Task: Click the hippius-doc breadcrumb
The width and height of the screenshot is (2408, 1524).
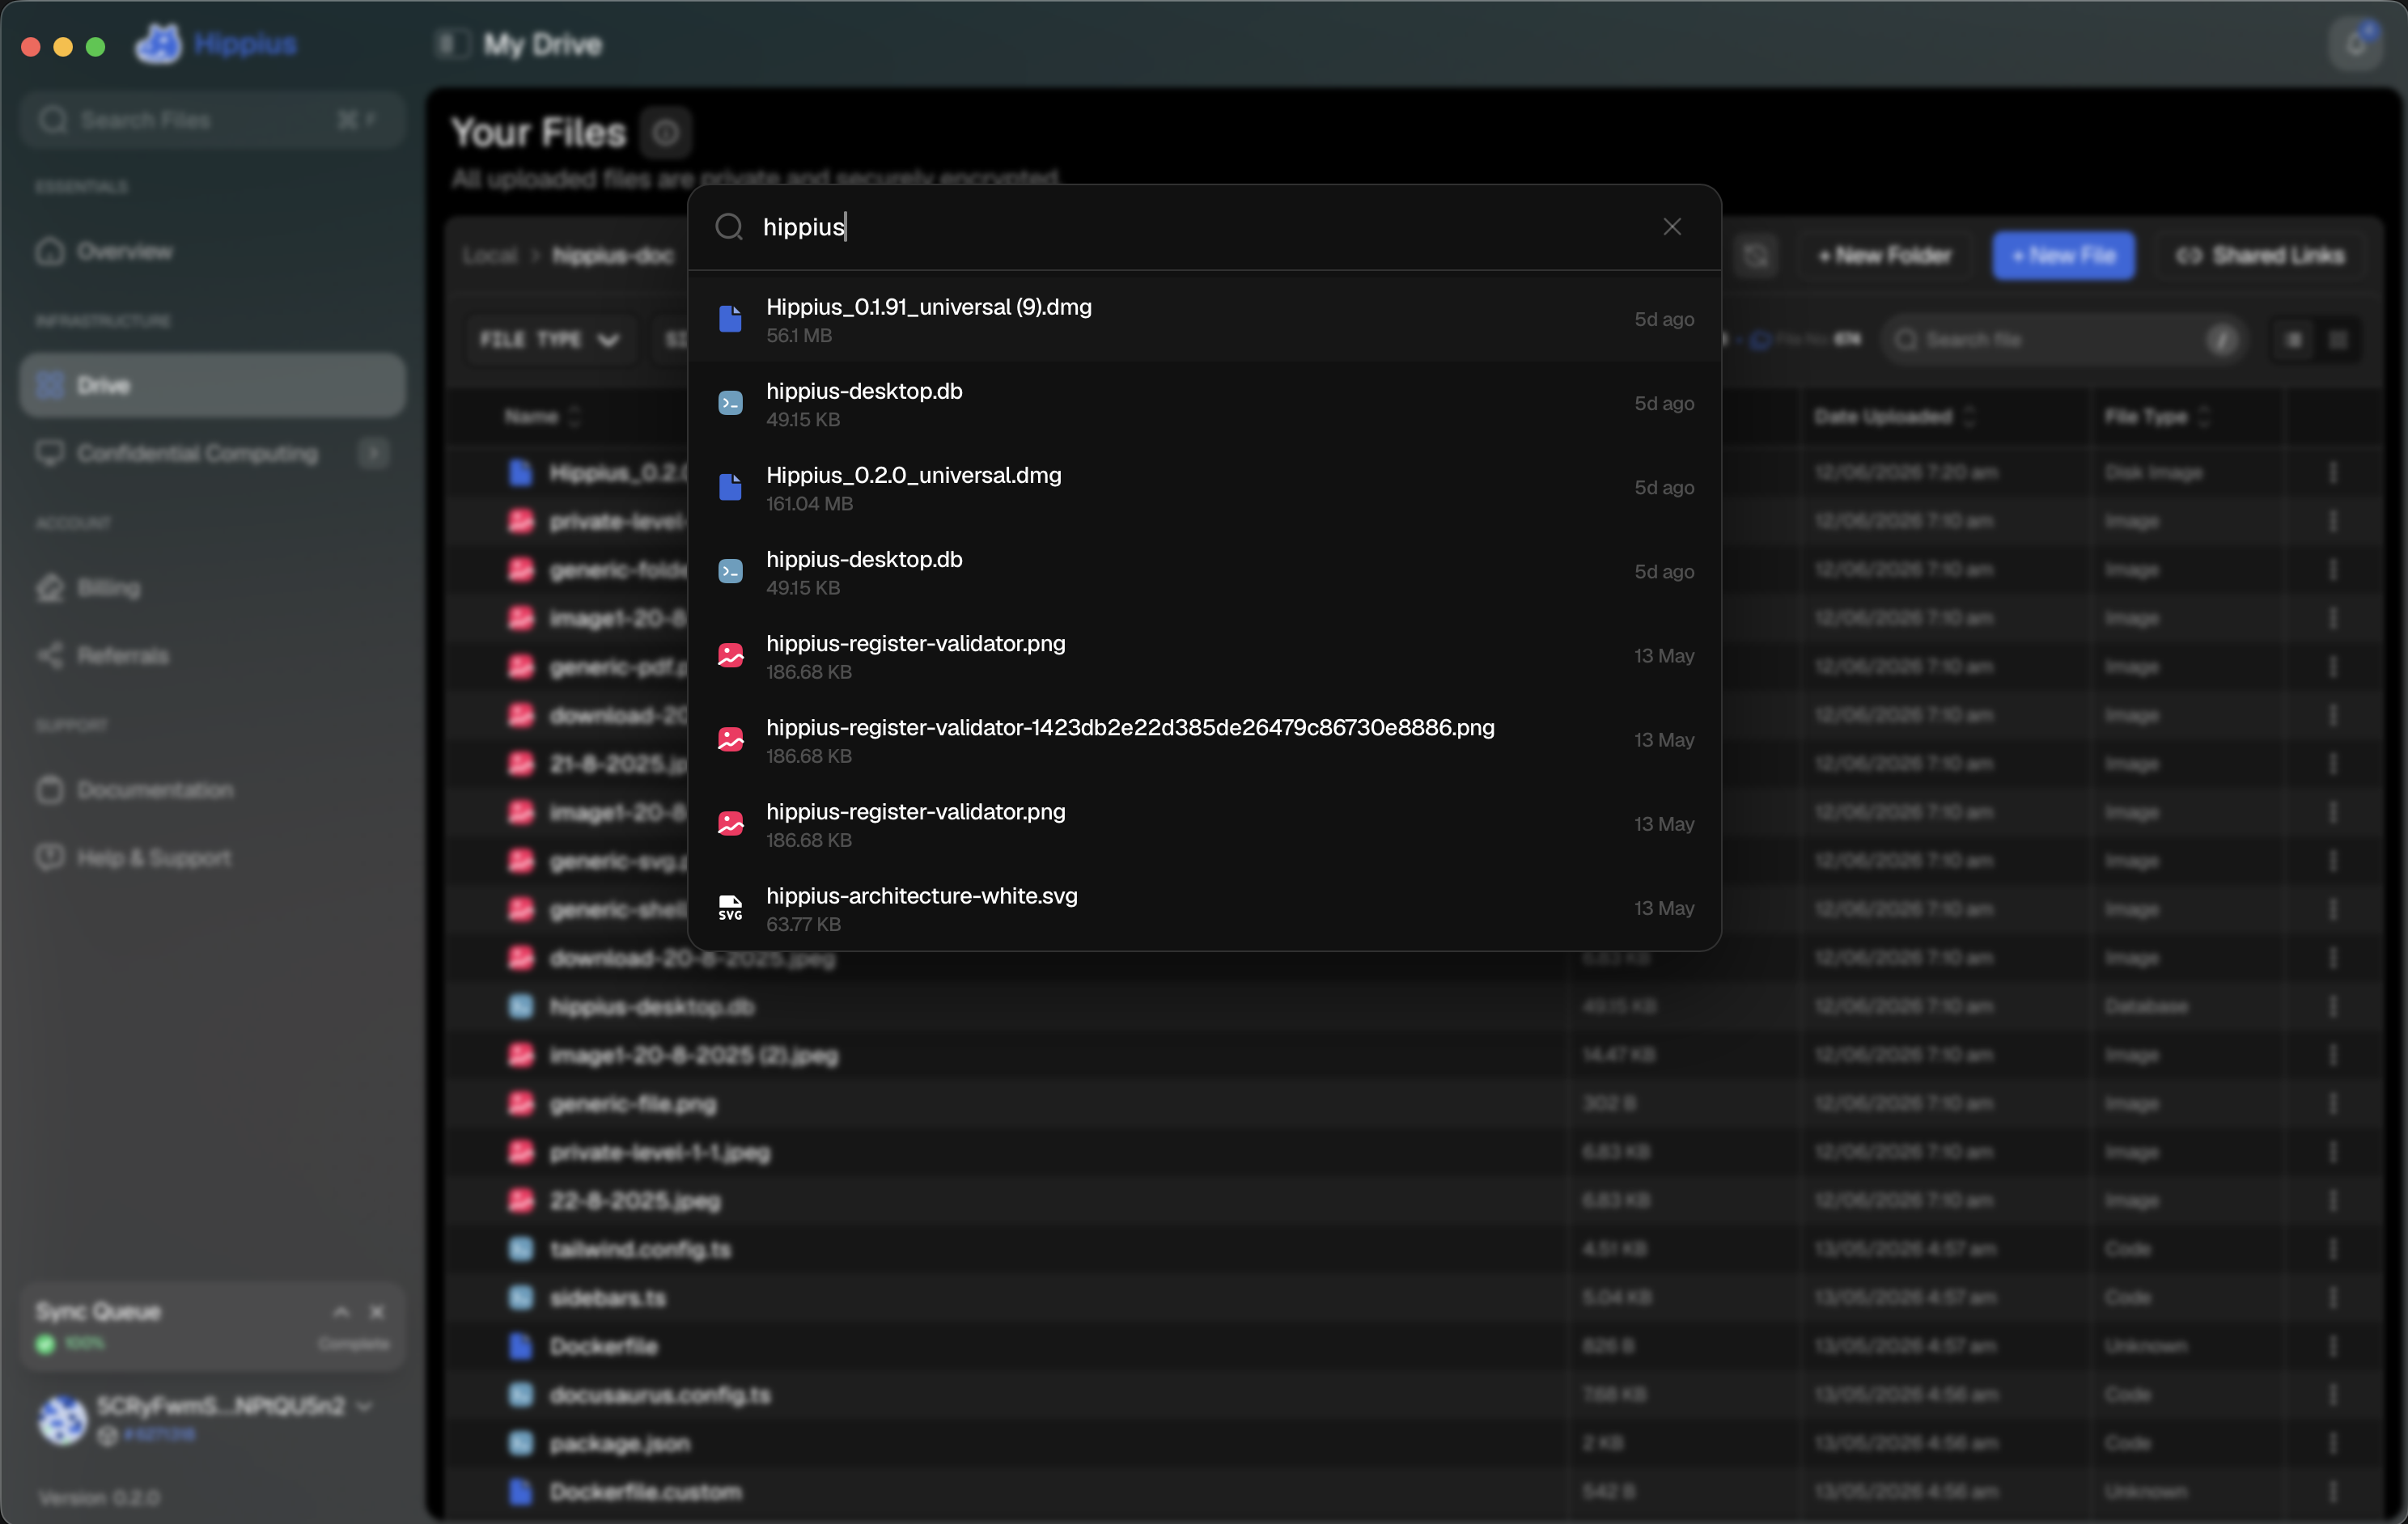Action: (x=613, y=256)
